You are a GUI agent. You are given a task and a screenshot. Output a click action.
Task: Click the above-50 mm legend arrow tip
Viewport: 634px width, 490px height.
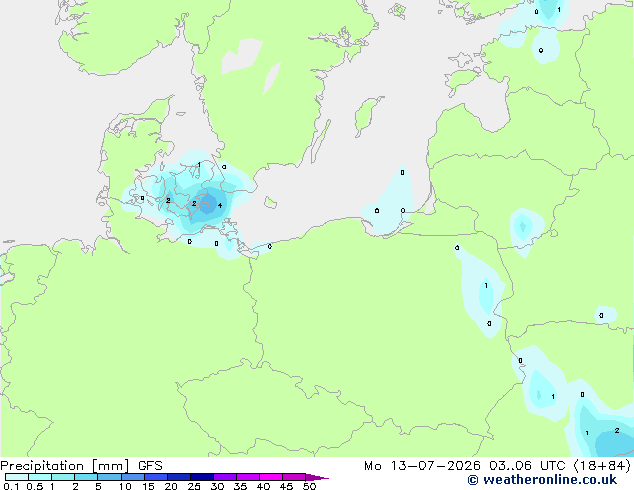tap(317, 477)
